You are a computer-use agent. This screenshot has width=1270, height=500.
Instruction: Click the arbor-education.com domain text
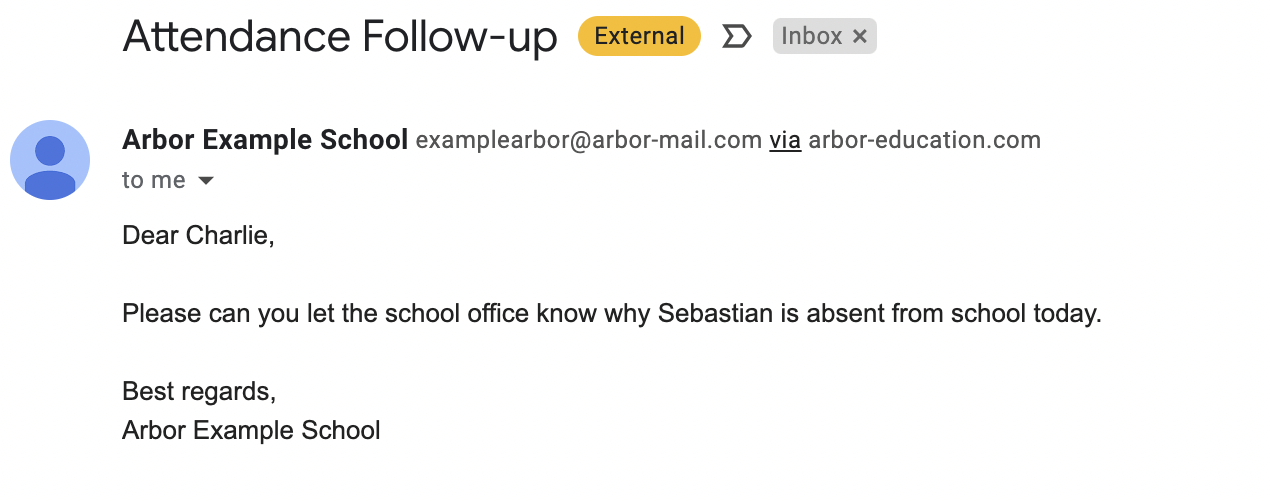924,140
